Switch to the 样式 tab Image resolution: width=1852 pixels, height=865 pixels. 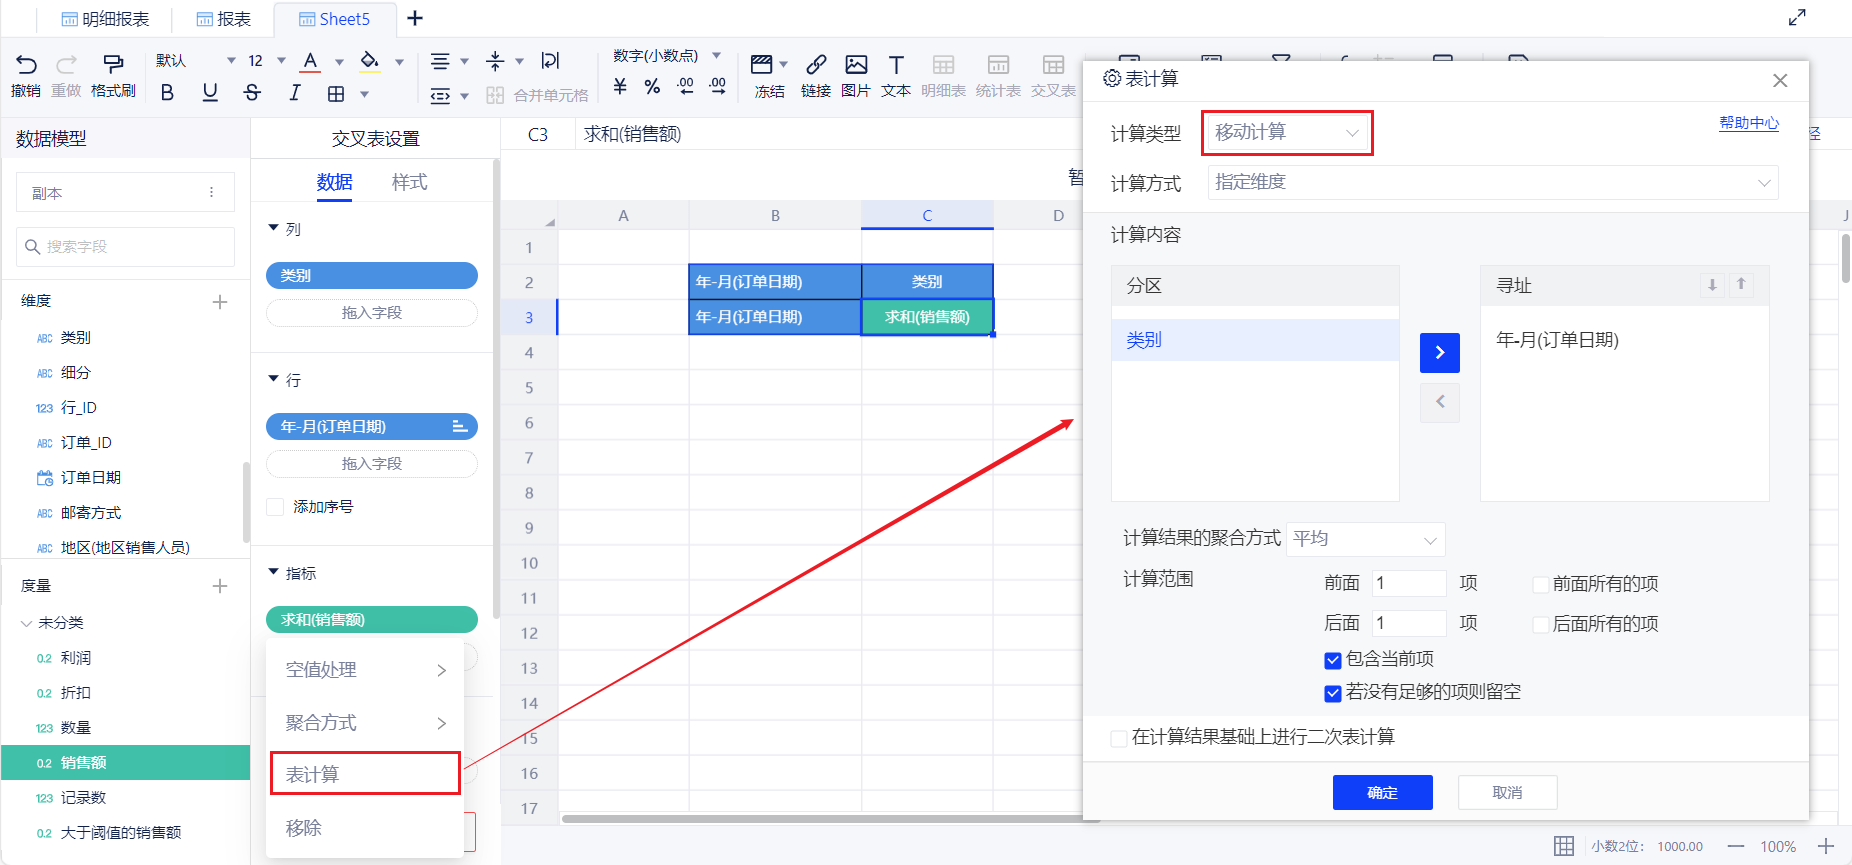point(409,182)
